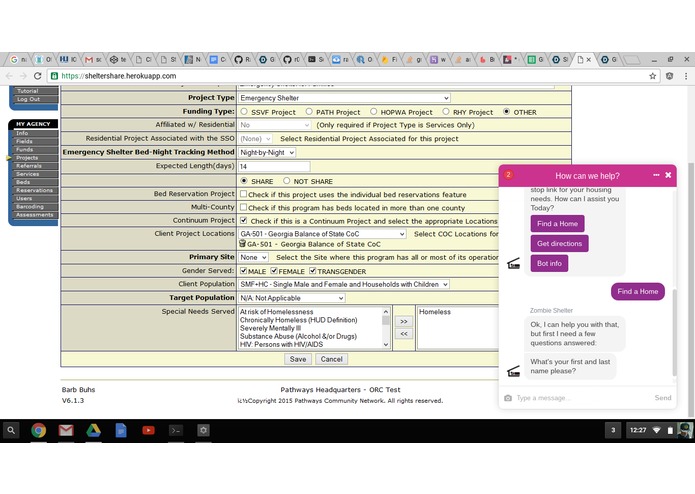The height and width of the screenshot is (494, 695).
Task: Uncheck MALE gender served
Action: [243, 271]
